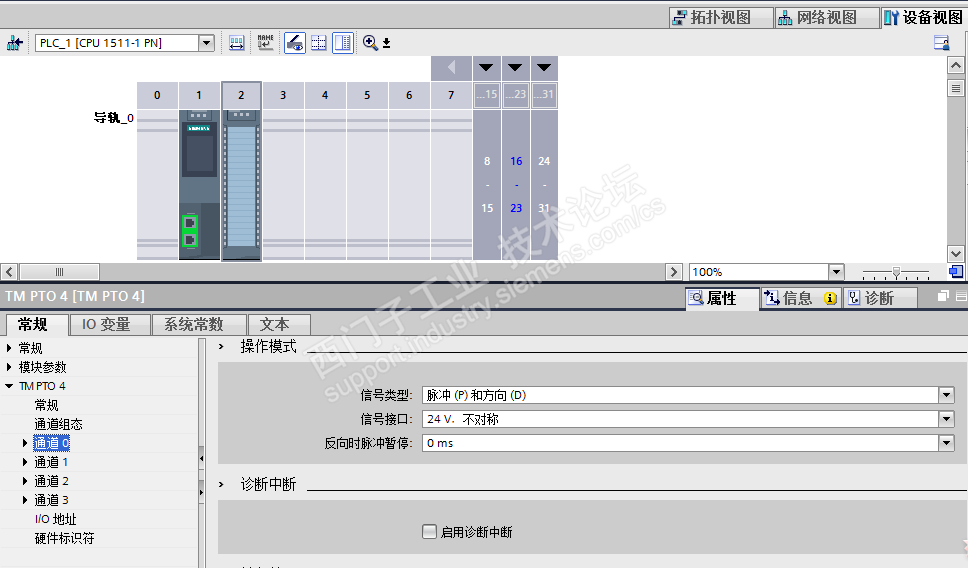This screenshot has width=968, height=568.
Task: Click the download arrow icon beside zoom
Action: click(x=386, y=43)
